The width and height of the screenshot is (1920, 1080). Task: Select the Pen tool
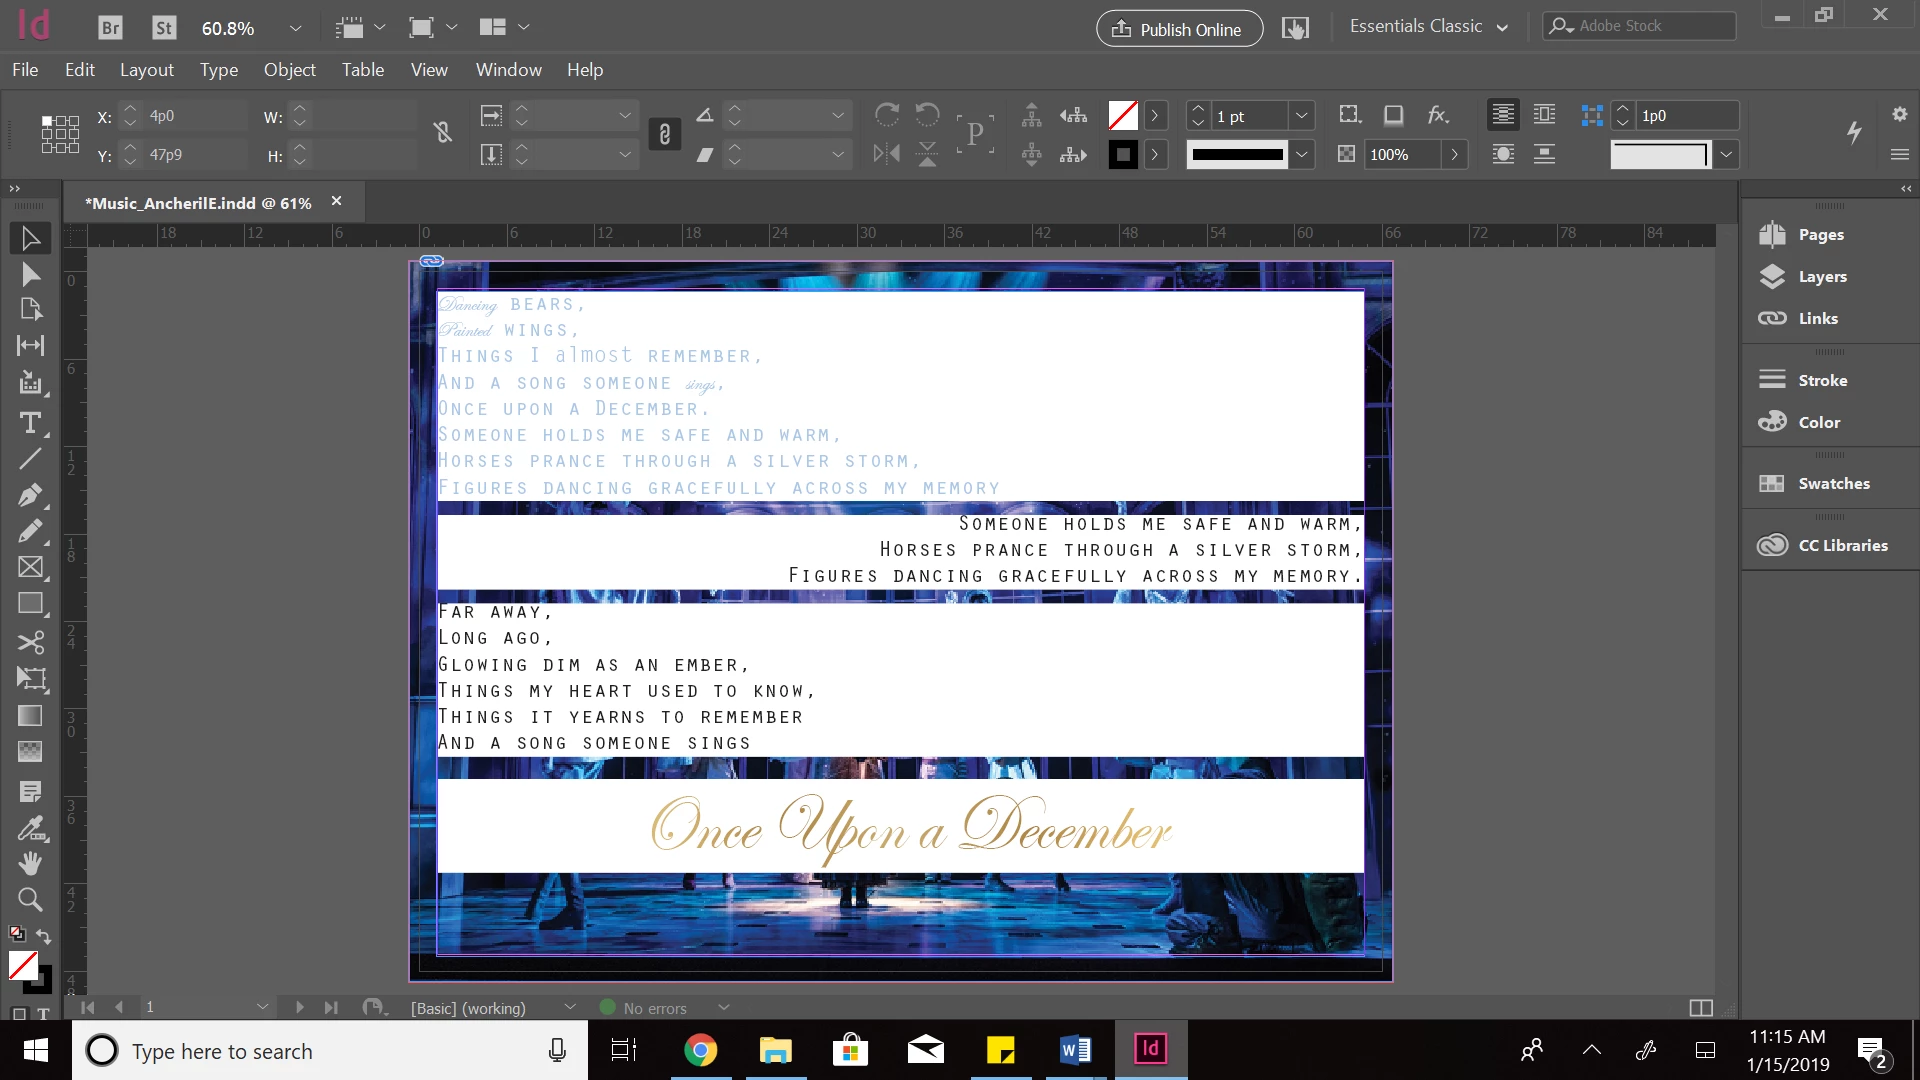click(30, 495)
